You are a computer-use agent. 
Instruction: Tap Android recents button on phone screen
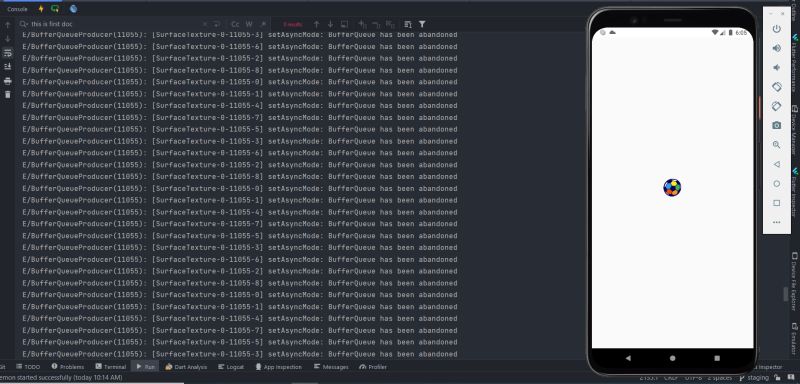pos(717,358)
